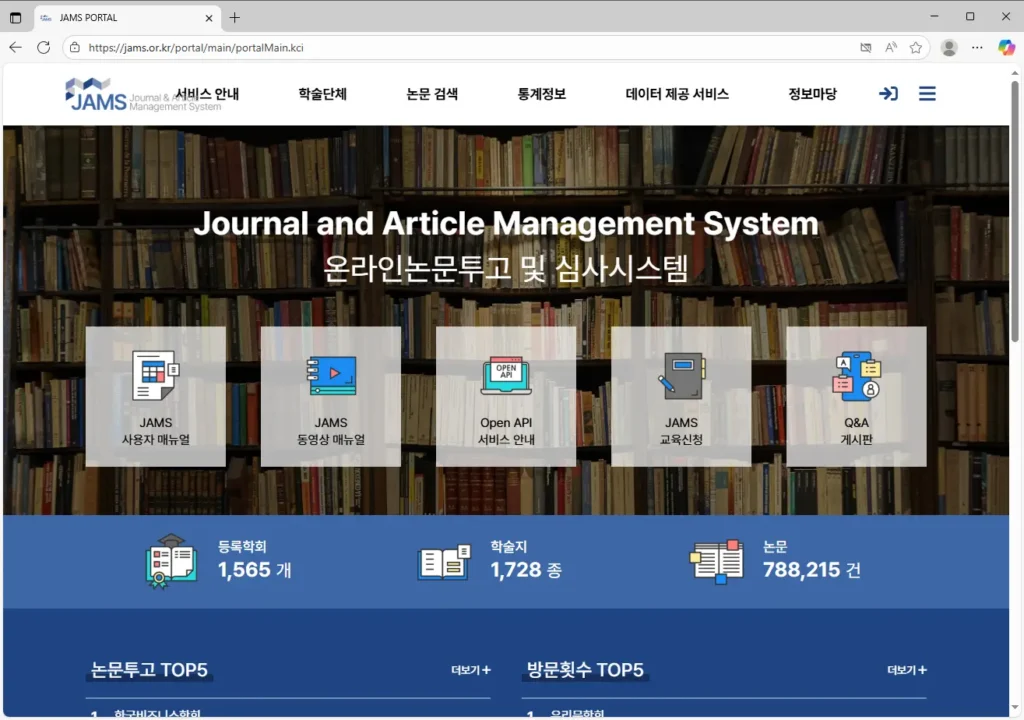1024x720 pixels.
Task: Open browser settings and more menu
Action: point(977,48)
